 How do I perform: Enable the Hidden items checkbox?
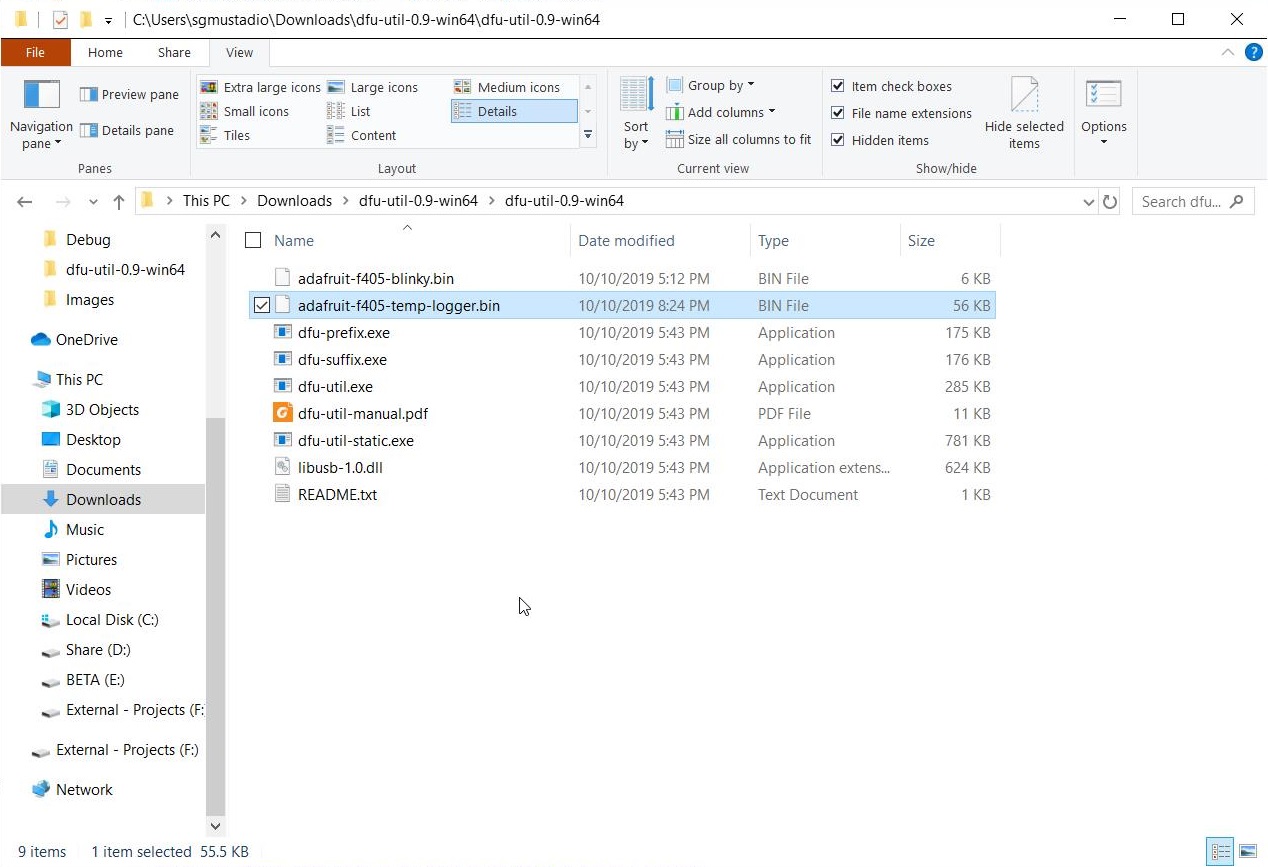coord(838,140)
